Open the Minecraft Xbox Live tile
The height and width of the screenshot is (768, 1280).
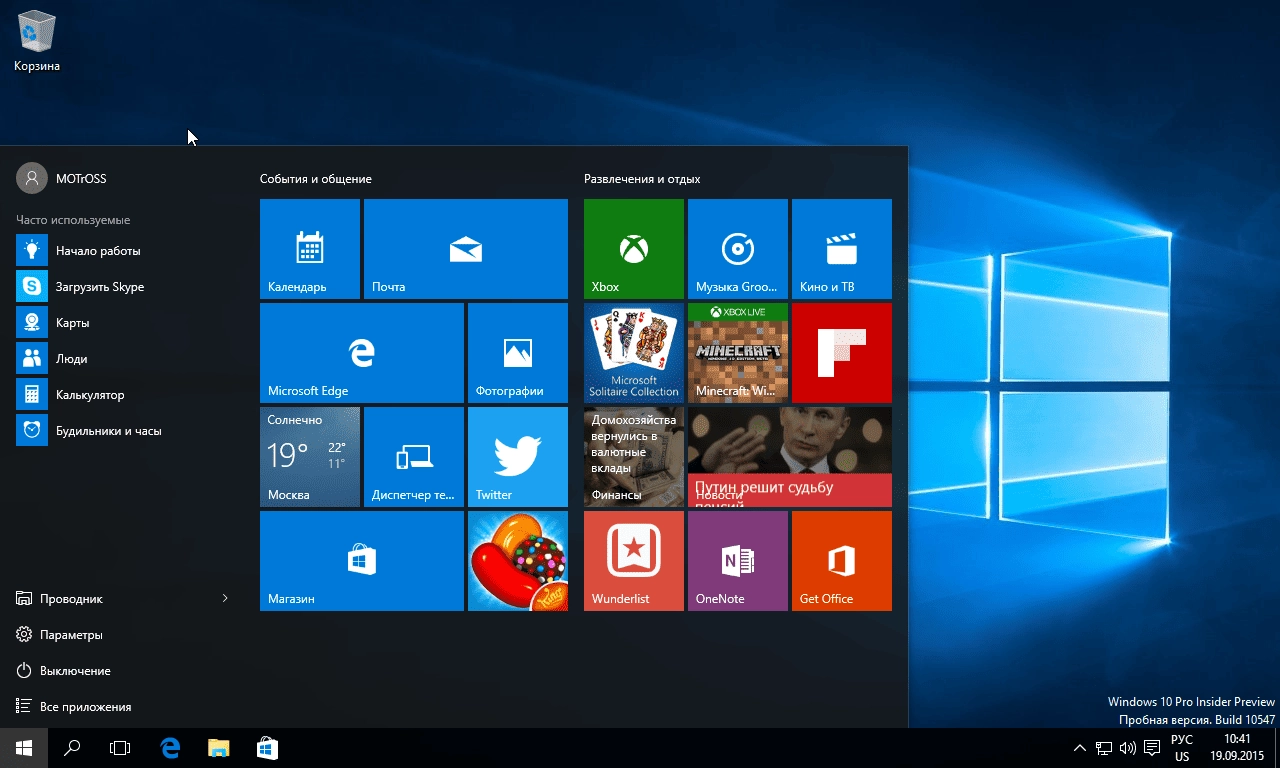[x=738, y=353]
